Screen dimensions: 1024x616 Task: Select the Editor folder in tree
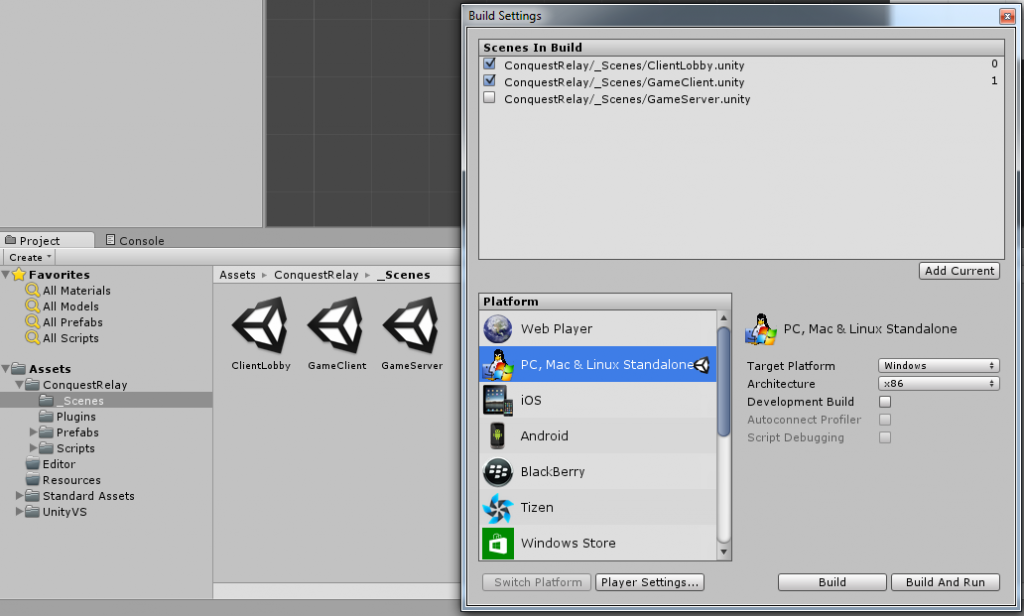(x=59, y=464)
